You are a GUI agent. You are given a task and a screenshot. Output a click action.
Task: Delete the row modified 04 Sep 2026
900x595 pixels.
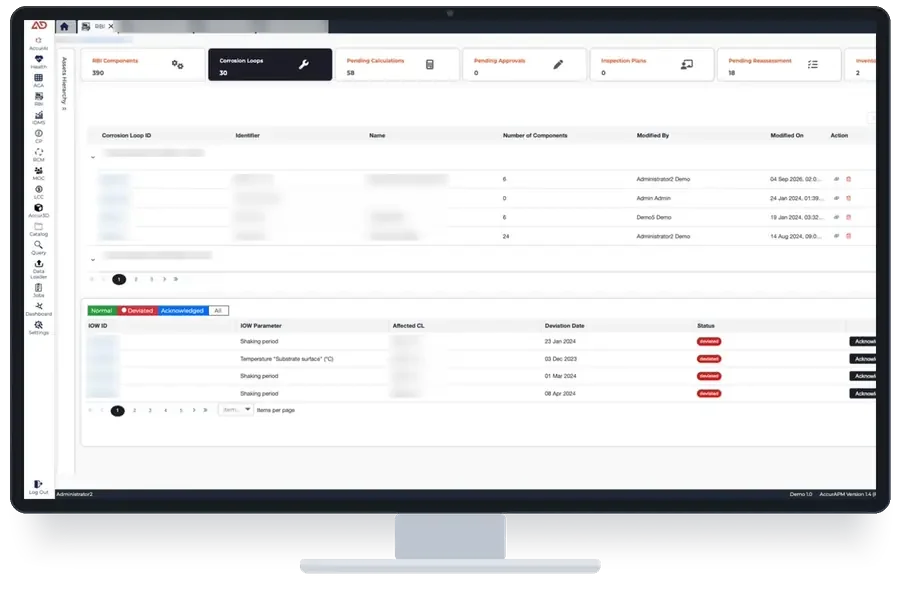[x=848, y=179]
